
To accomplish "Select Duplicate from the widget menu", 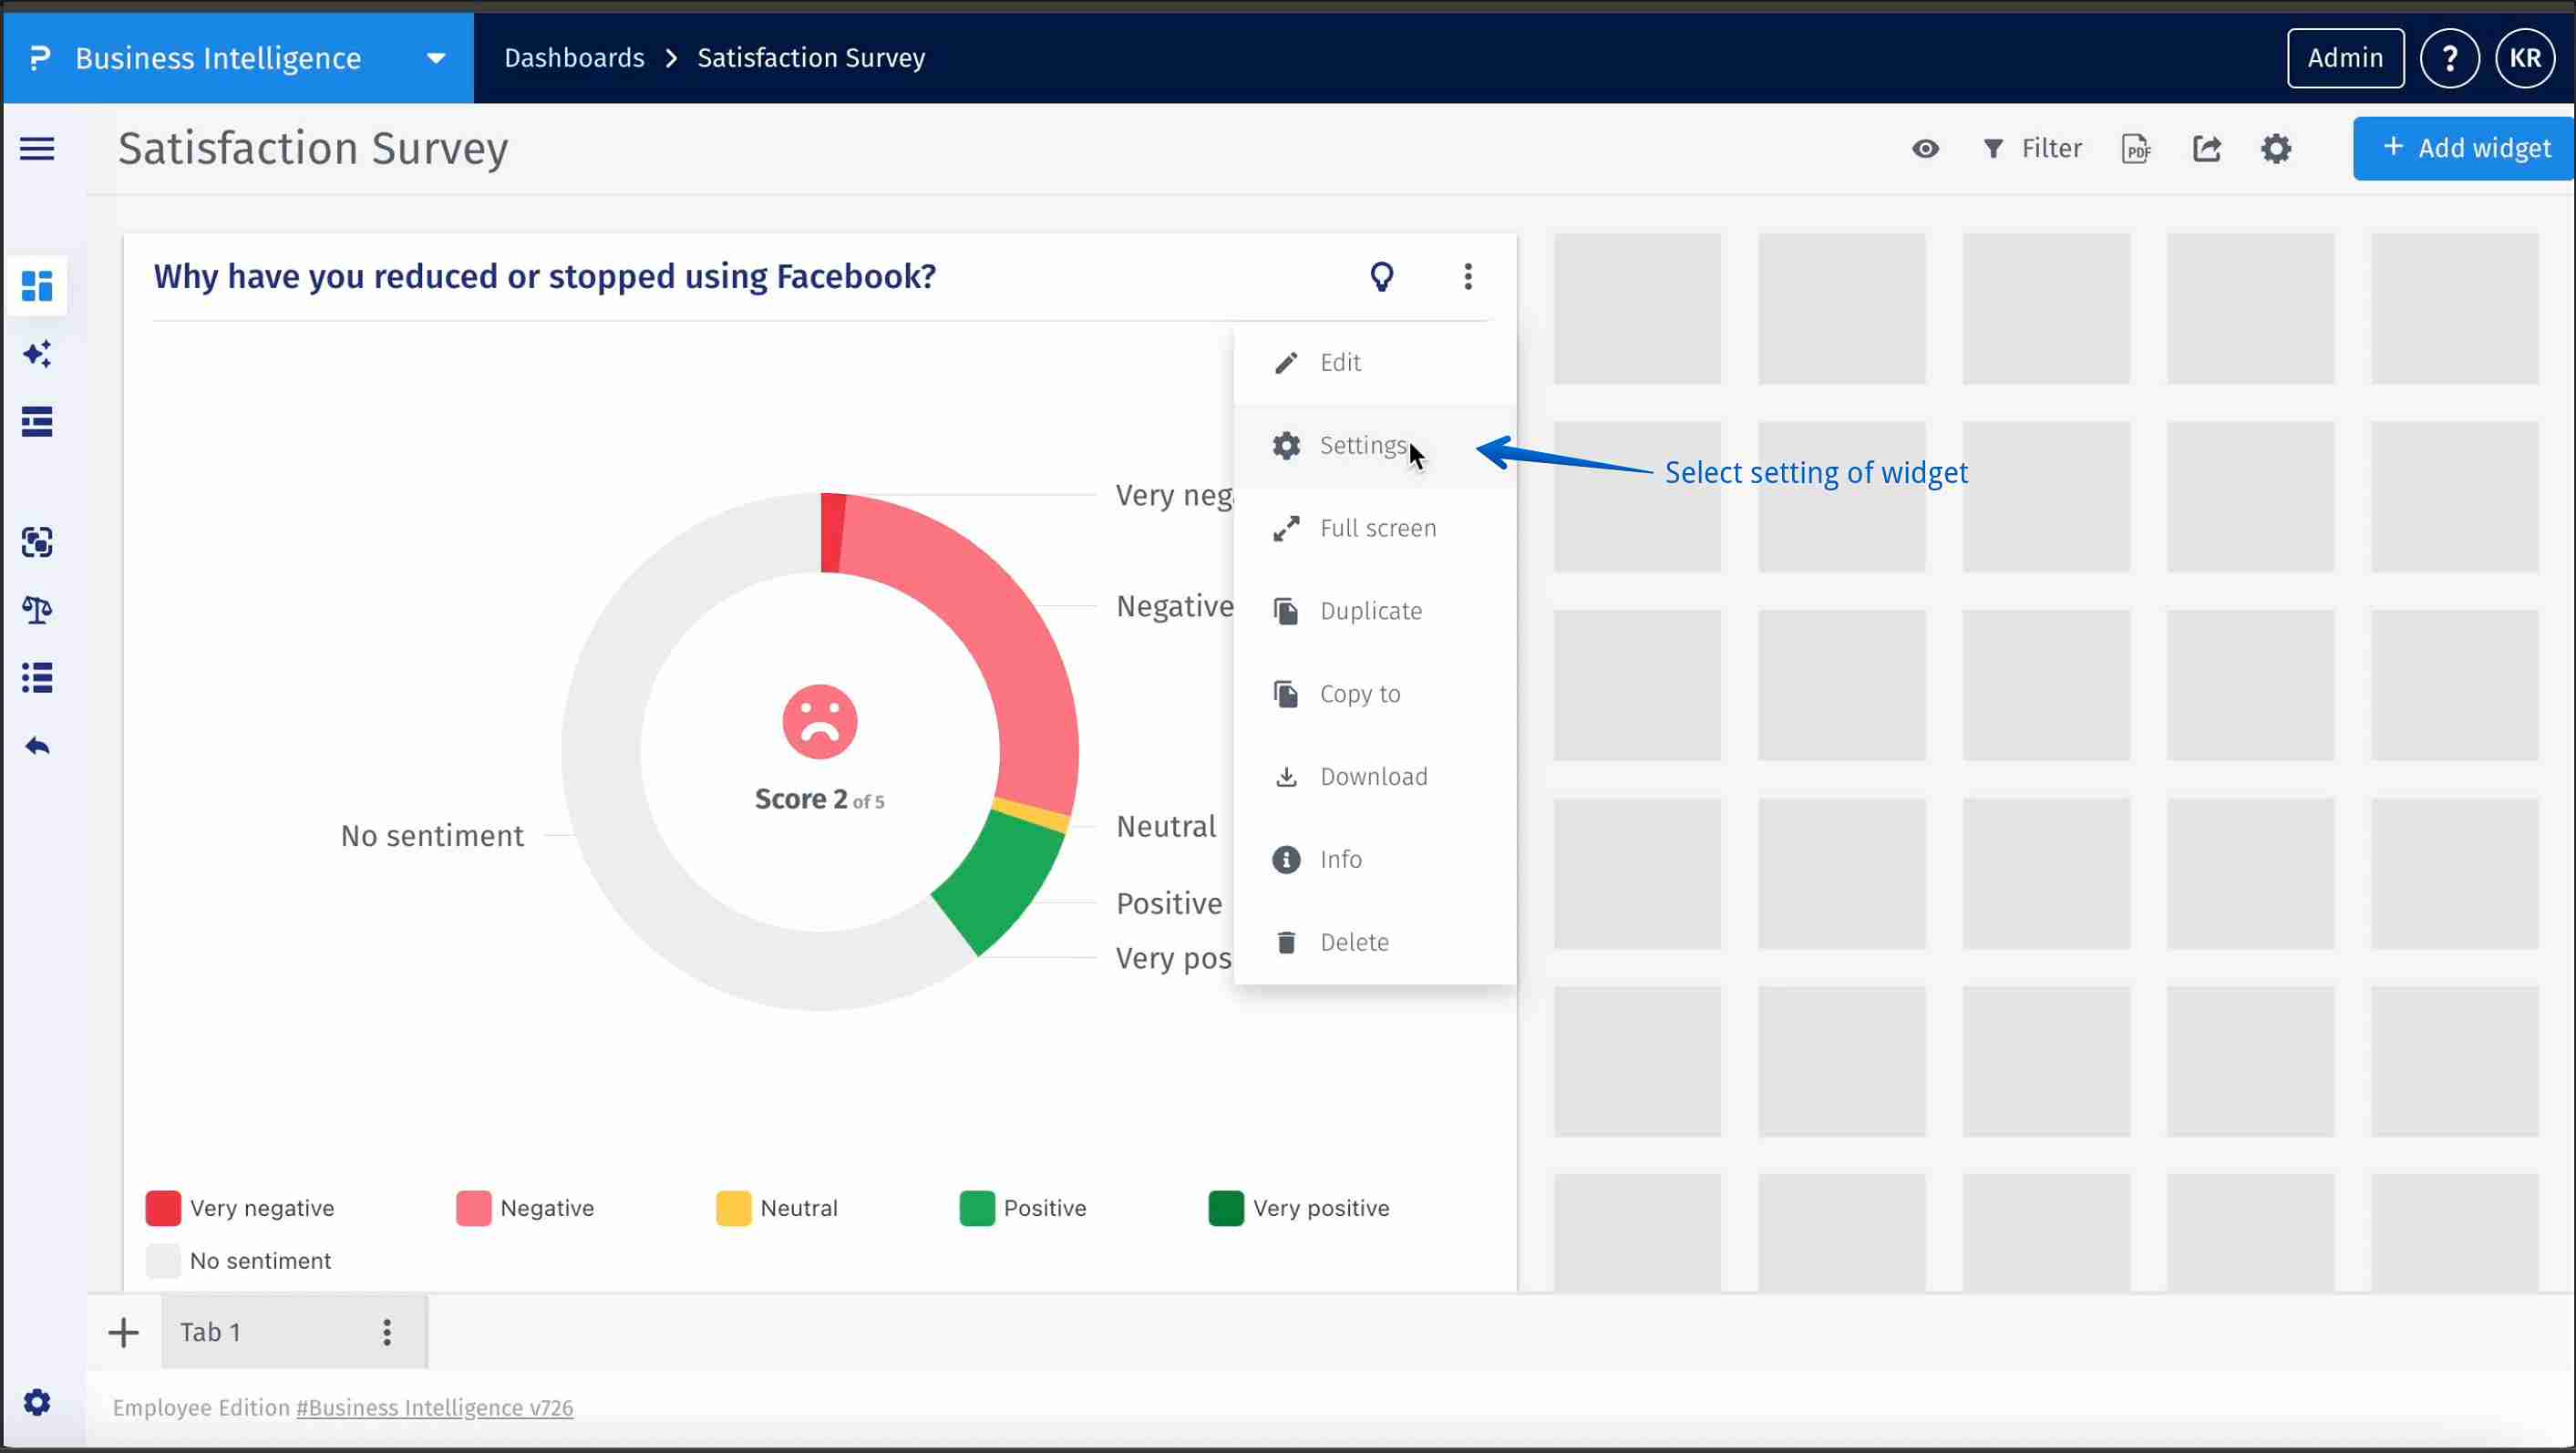I will 1370,611.
